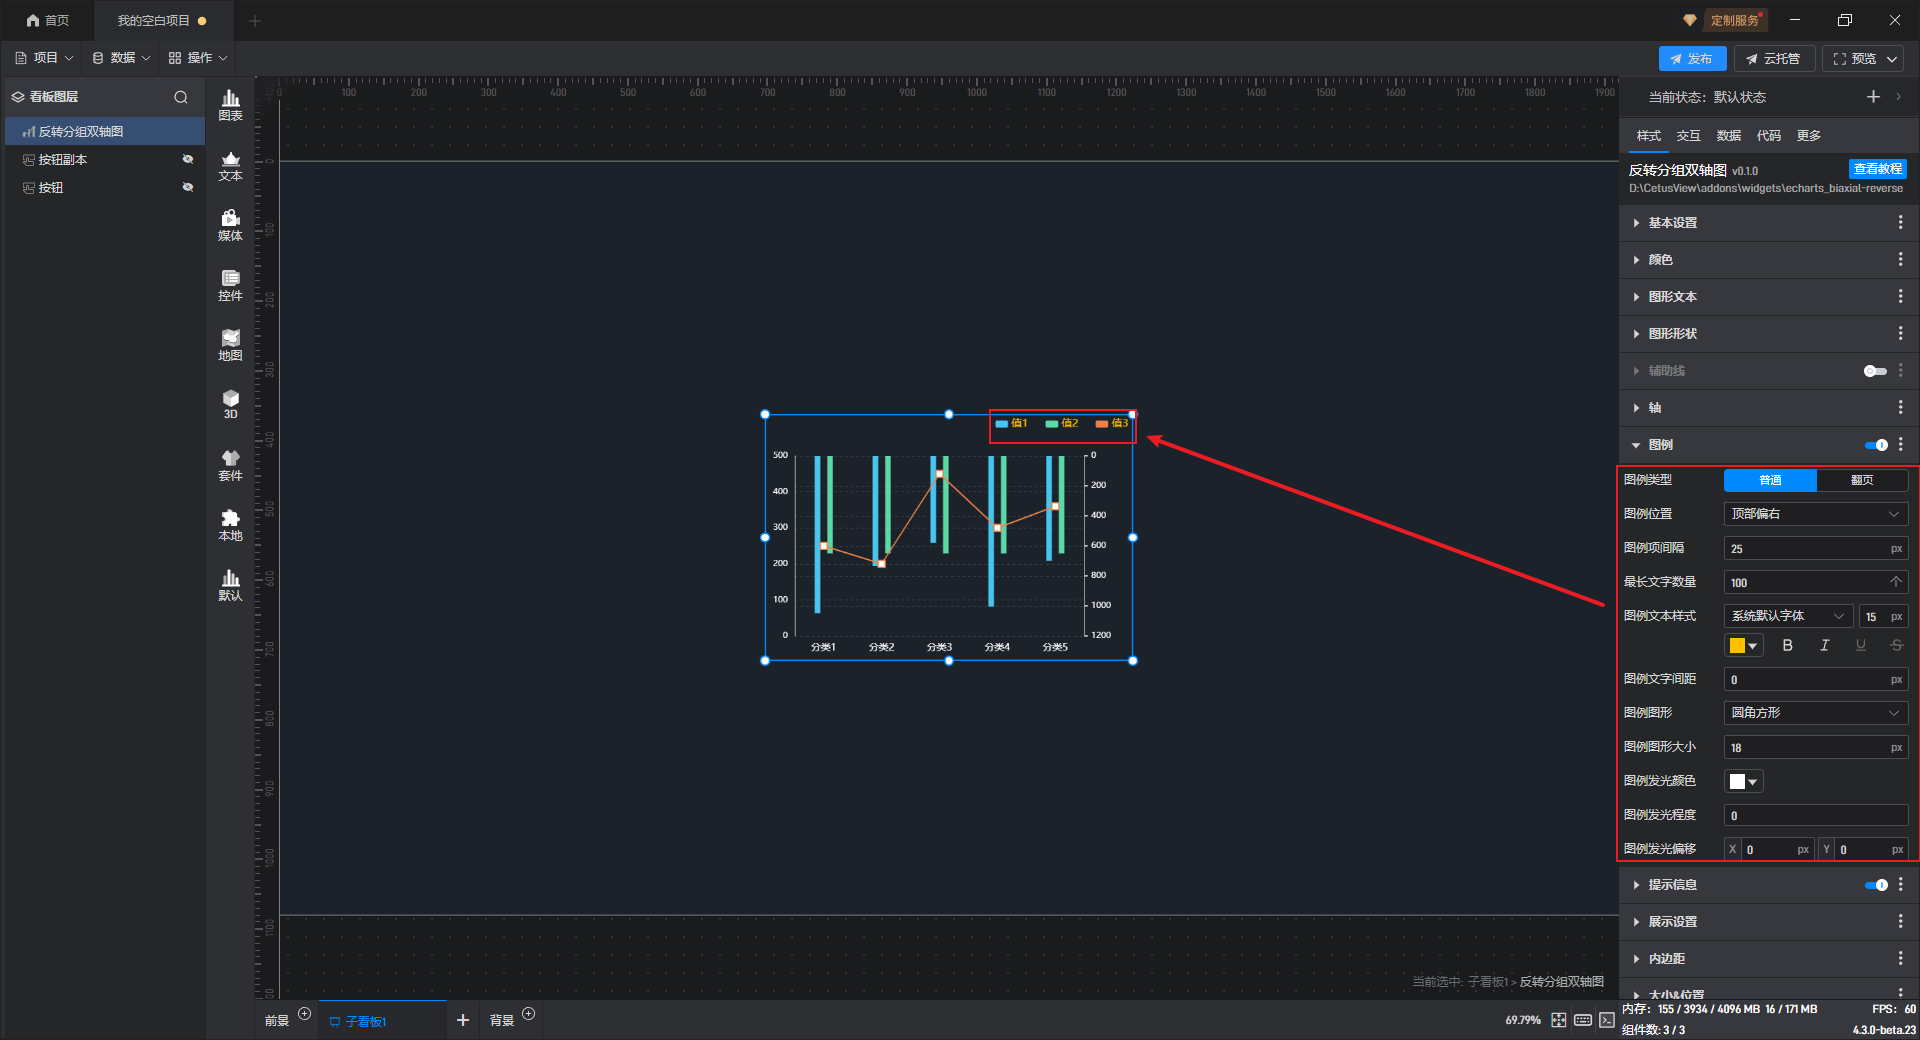Open the 本地 local components panel
This screenshot has width=1920, height=1040.
tap(230, 525)
